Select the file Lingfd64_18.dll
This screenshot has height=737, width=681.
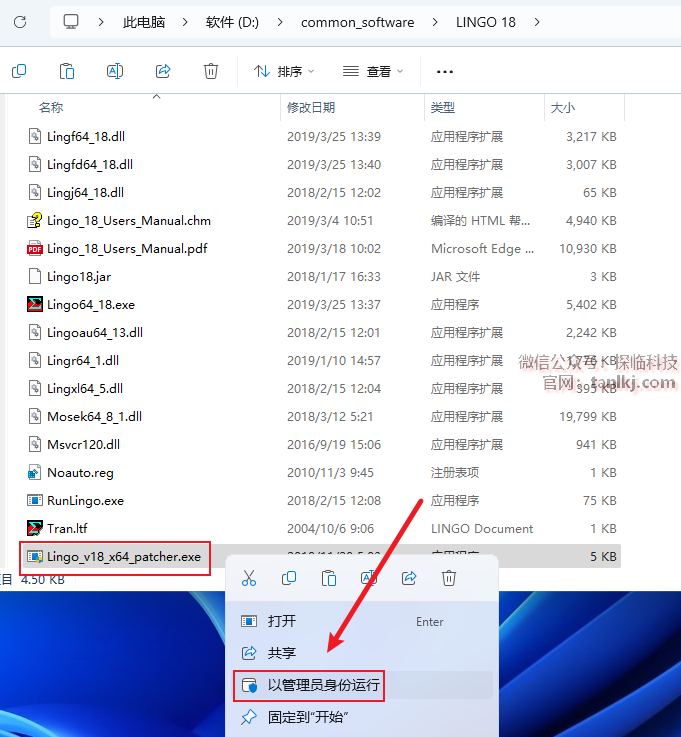90,165
